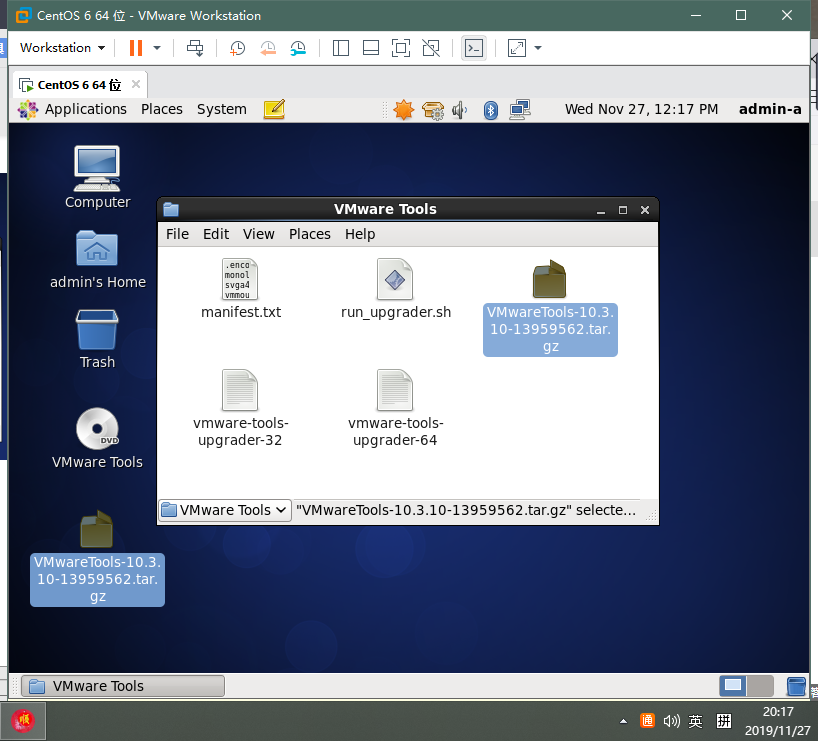Image resolution: width=818 pixels, height=741 pixels.
Task: Click the 拼 input mode tray indicator
Action: [724, 721]
